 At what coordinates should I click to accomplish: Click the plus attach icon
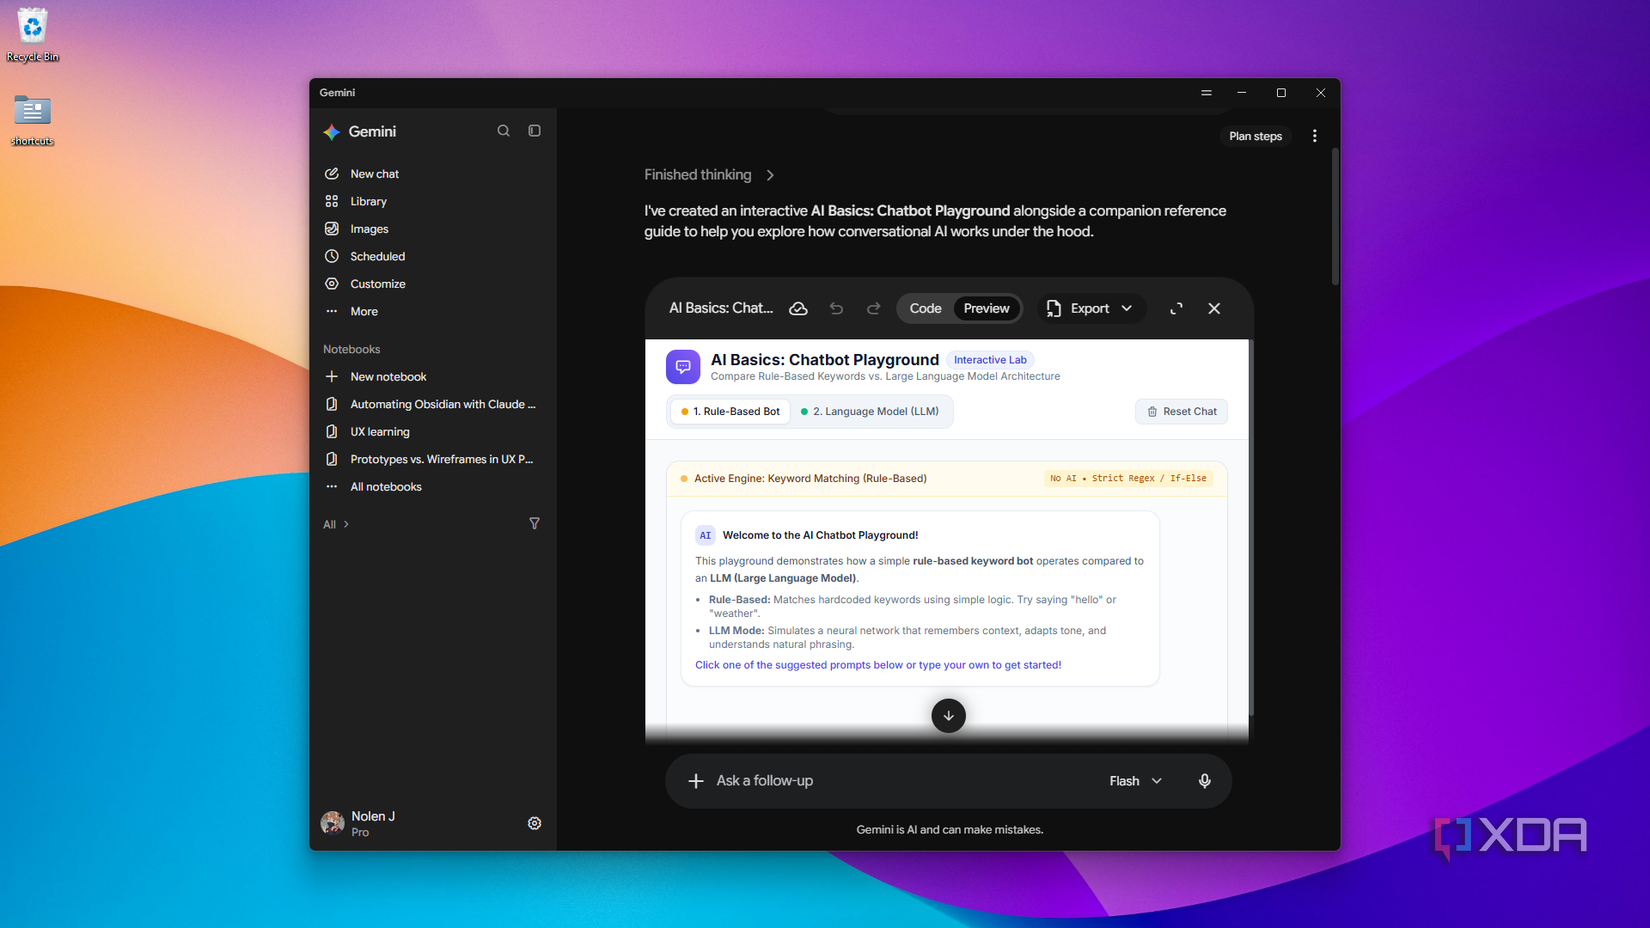pos(696,781)
